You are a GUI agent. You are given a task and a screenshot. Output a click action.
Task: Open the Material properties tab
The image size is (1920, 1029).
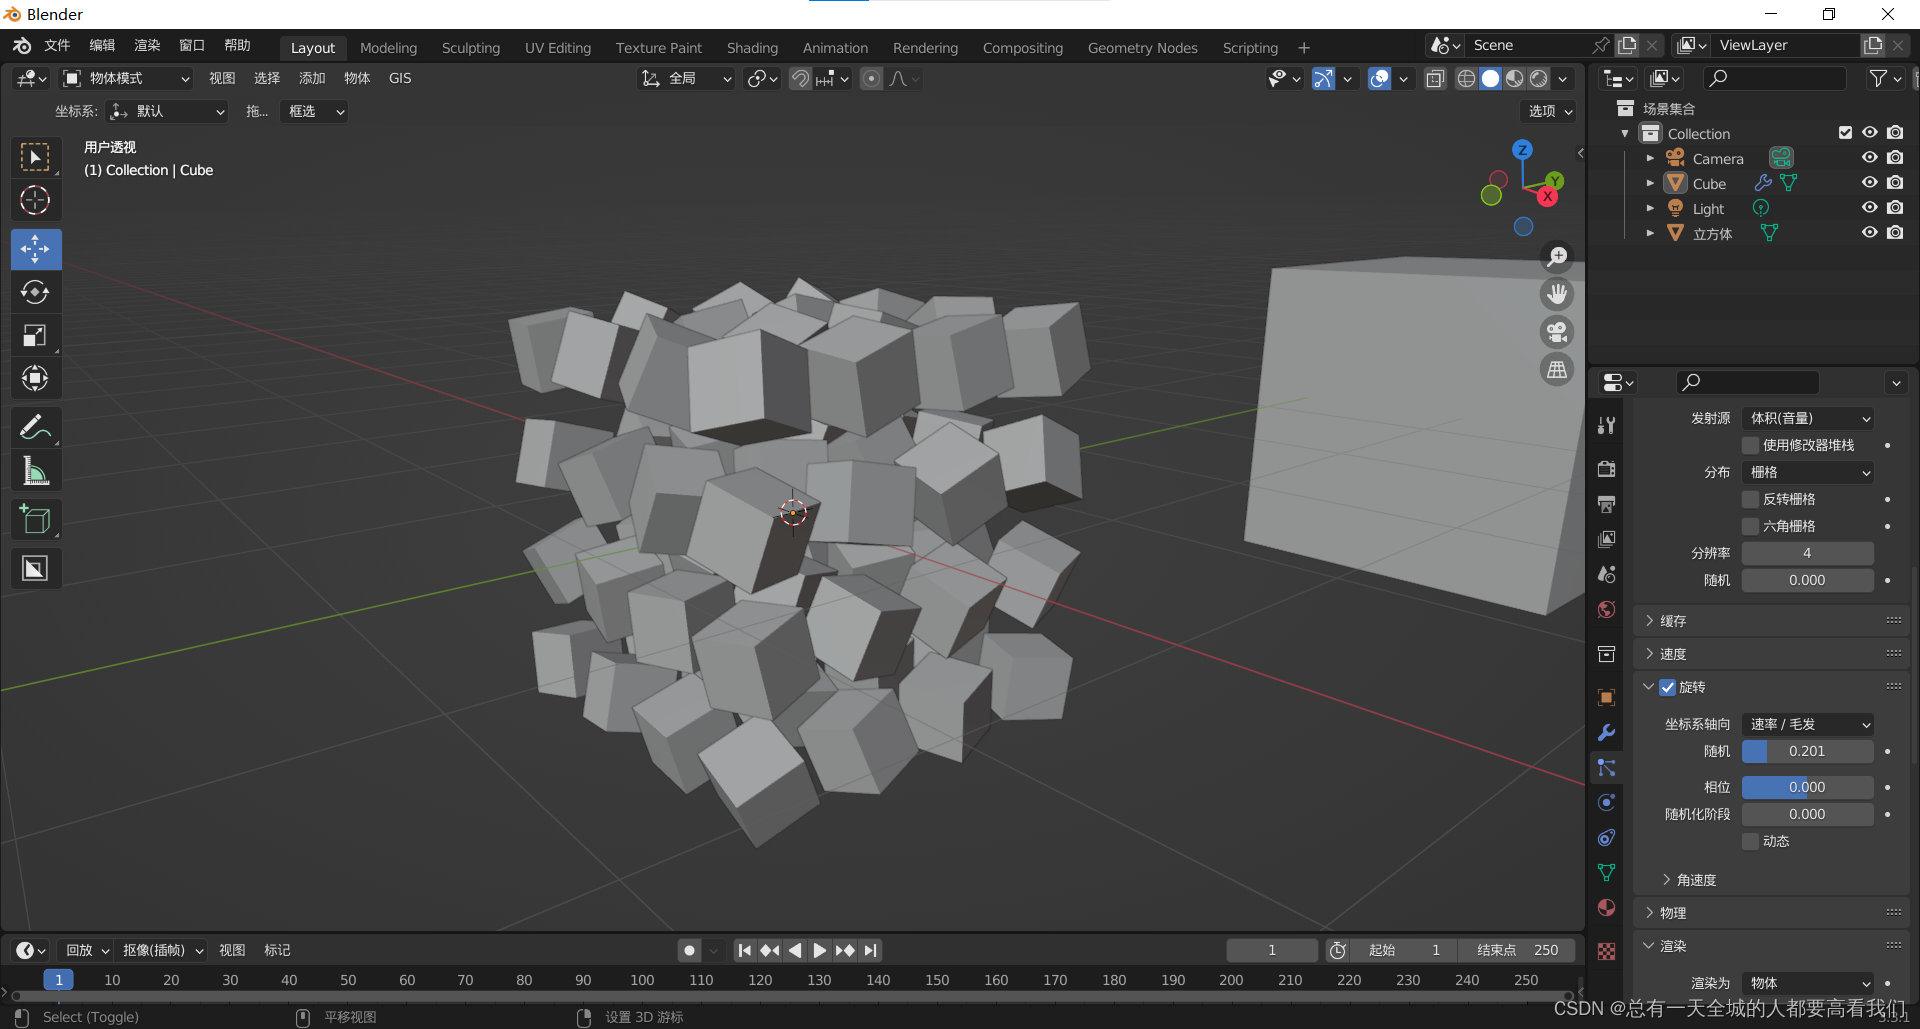point(1606,907)
